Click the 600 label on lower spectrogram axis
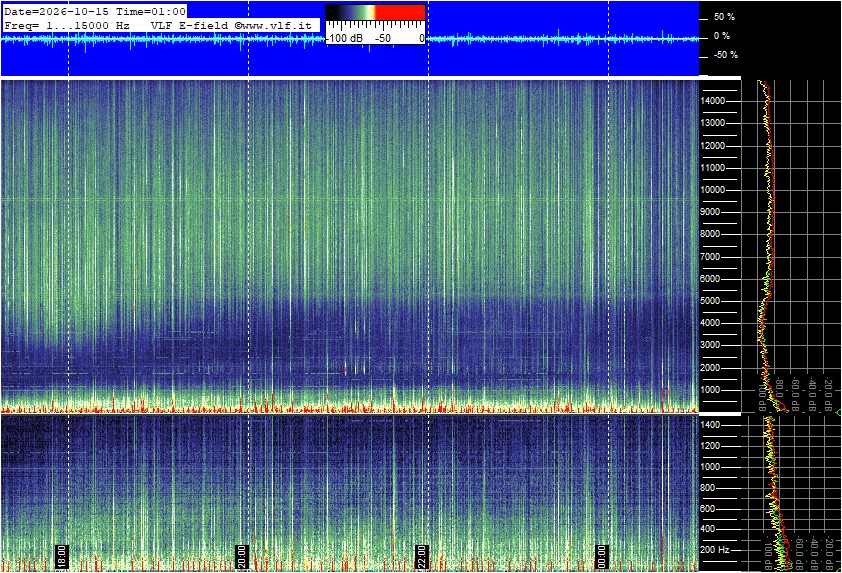The image size is (842, 573). (708, 509)
